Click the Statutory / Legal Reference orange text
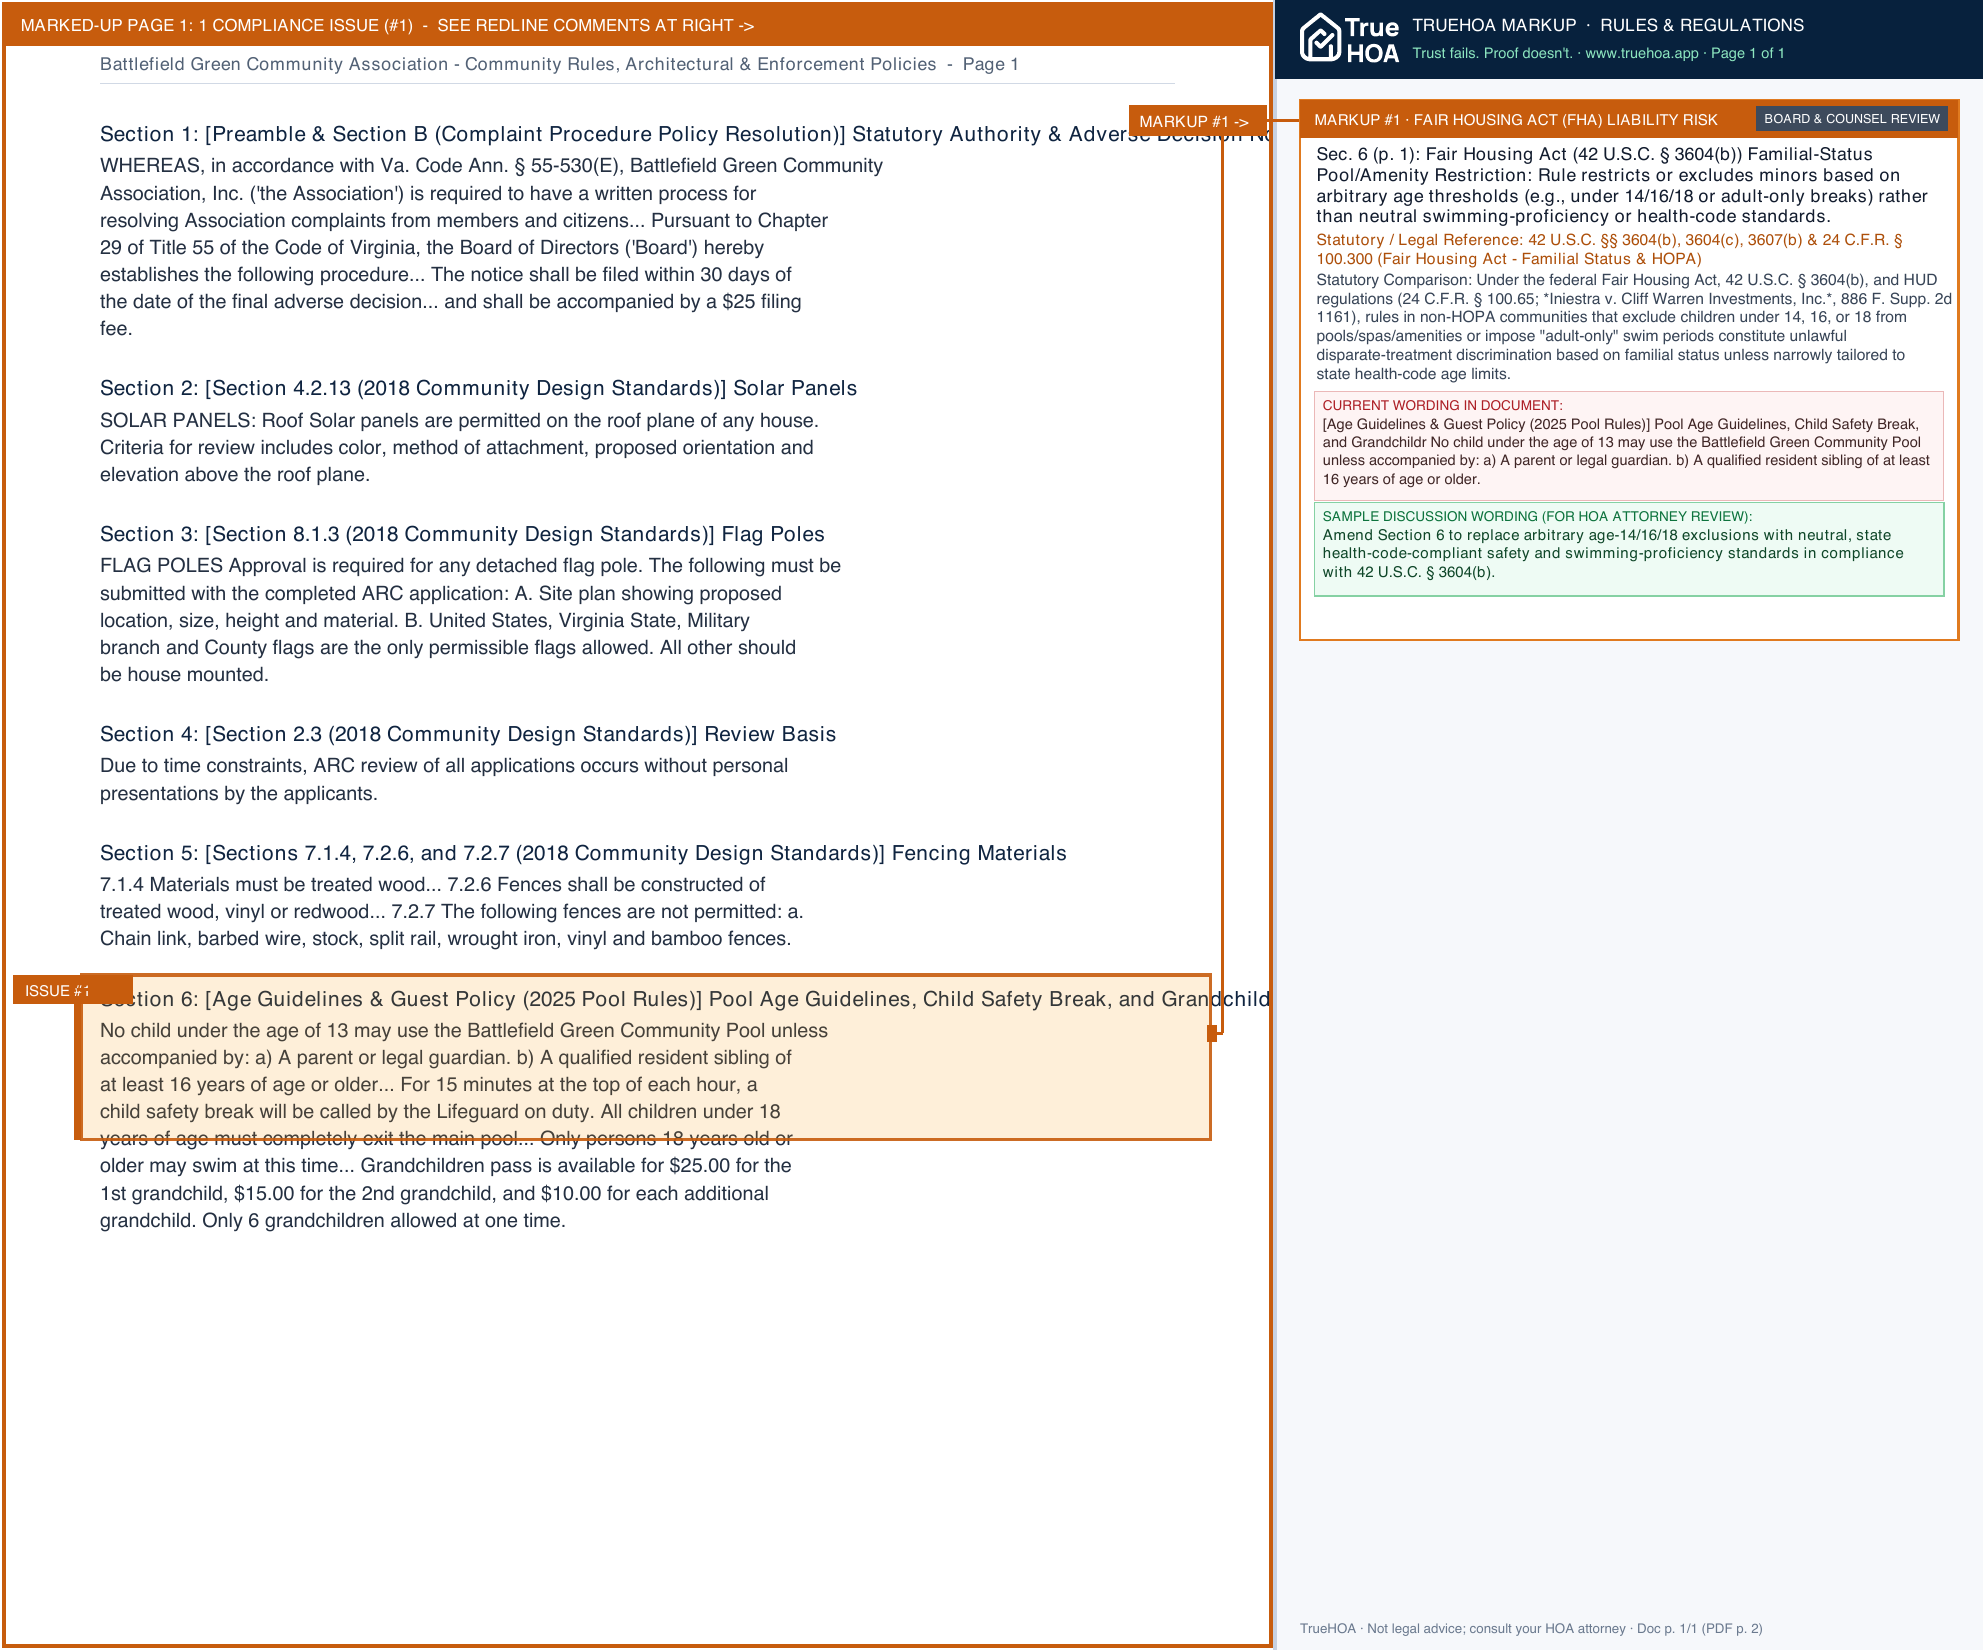The height and width of the screenshot is (1650, 1984). click(1608, 249)
